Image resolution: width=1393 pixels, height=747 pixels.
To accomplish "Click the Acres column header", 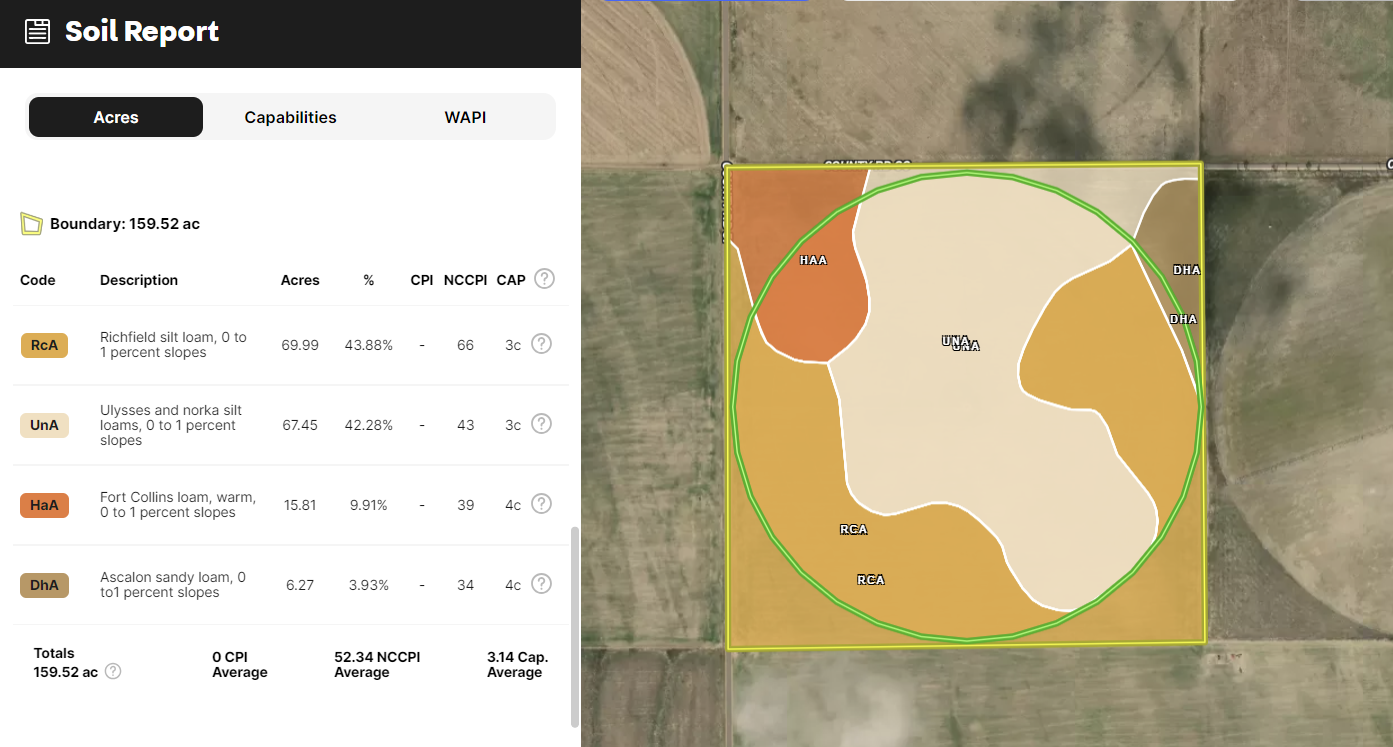I will 300,280.
